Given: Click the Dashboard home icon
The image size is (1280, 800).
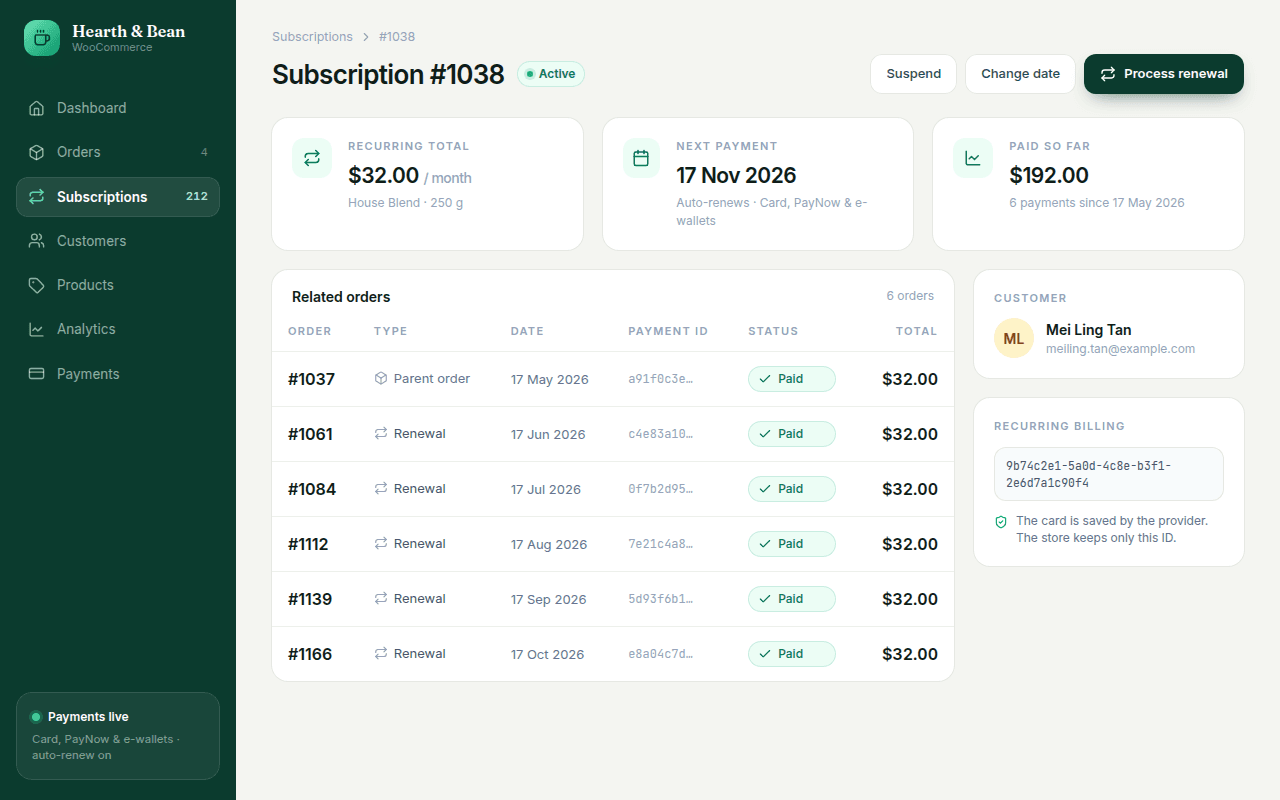Looking at the screenshot, I should 37,108.
